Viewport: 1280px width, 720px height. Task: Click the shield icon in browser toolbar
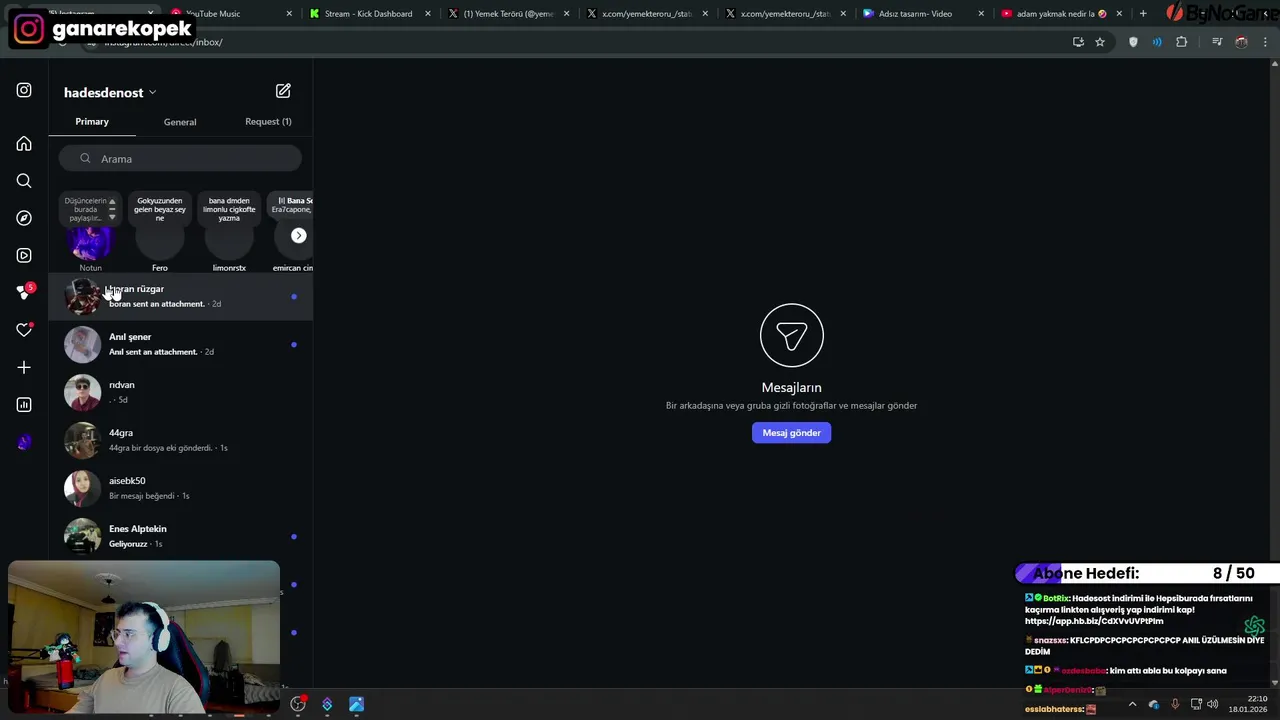point(1133,42)
